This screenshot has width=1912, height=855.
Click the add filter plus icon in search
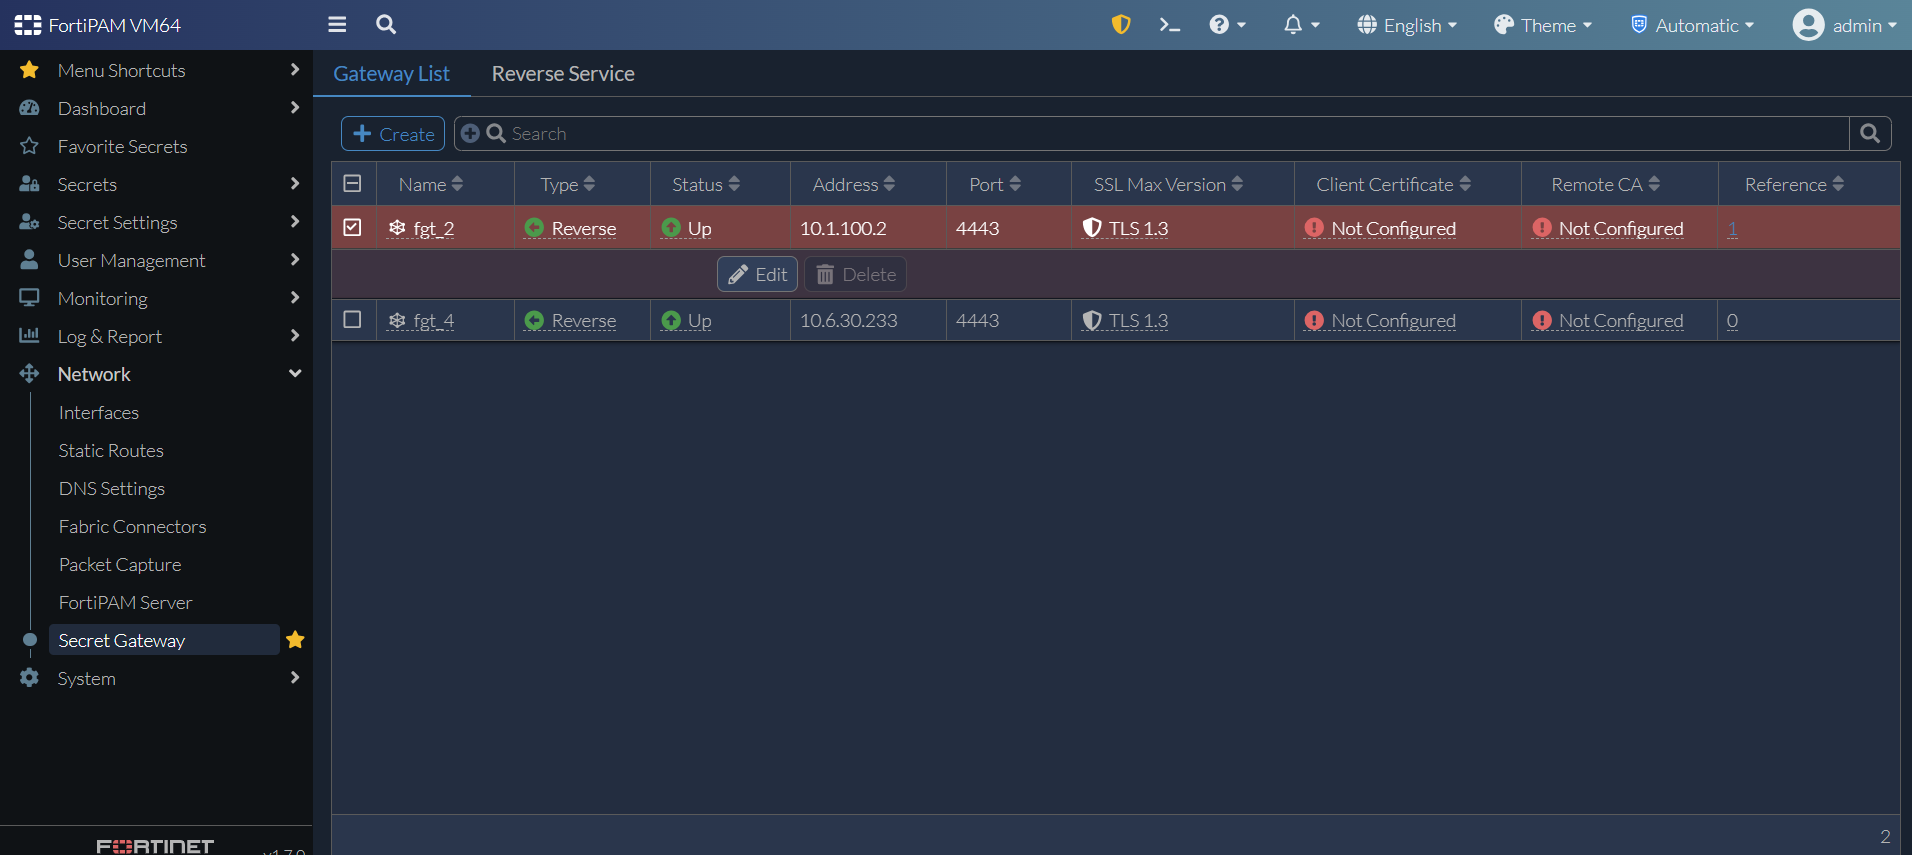pos(470,133)
